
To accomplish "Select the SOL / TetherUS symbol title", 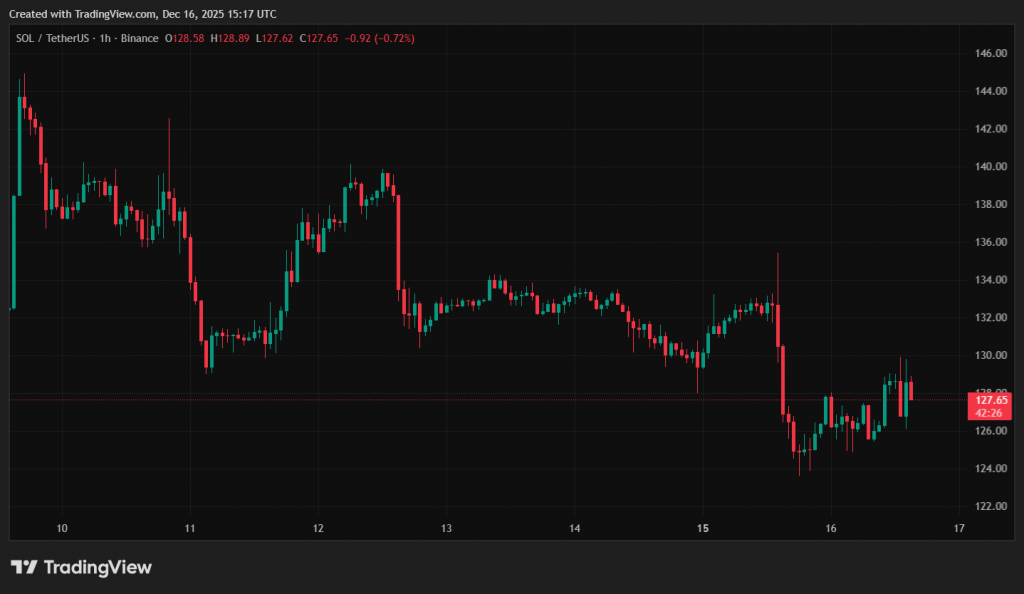I will pos(51,38).
